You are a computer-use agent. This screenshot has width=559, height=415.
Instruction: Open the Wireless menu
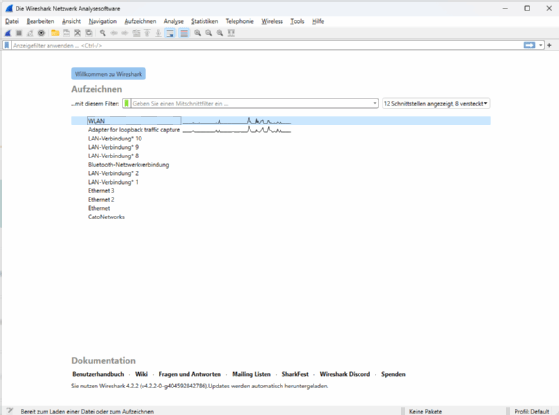click(272, 21)
